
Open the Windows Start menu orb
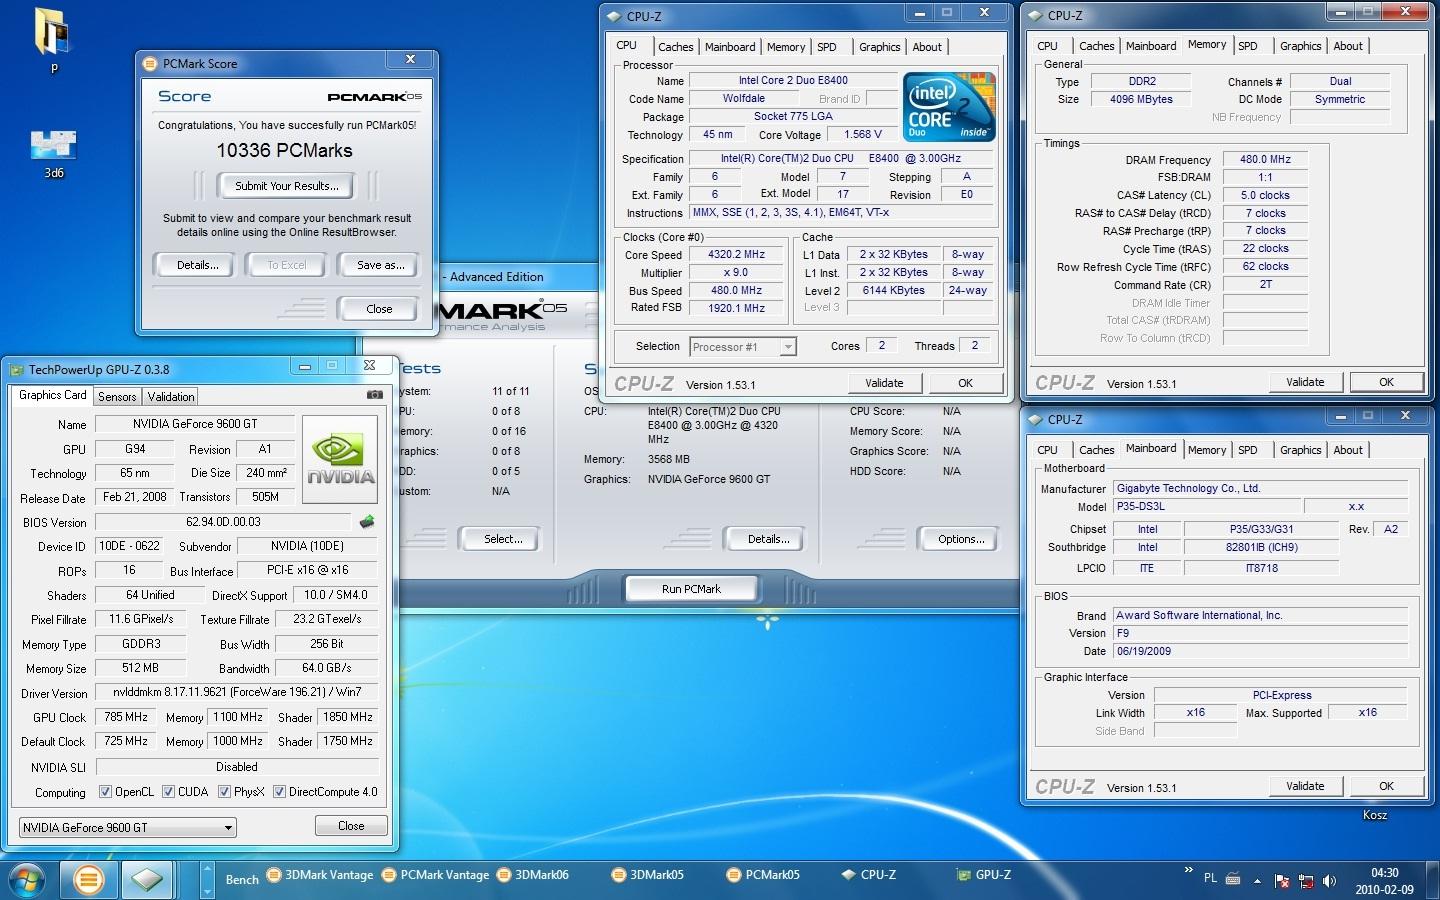point(25,880)
